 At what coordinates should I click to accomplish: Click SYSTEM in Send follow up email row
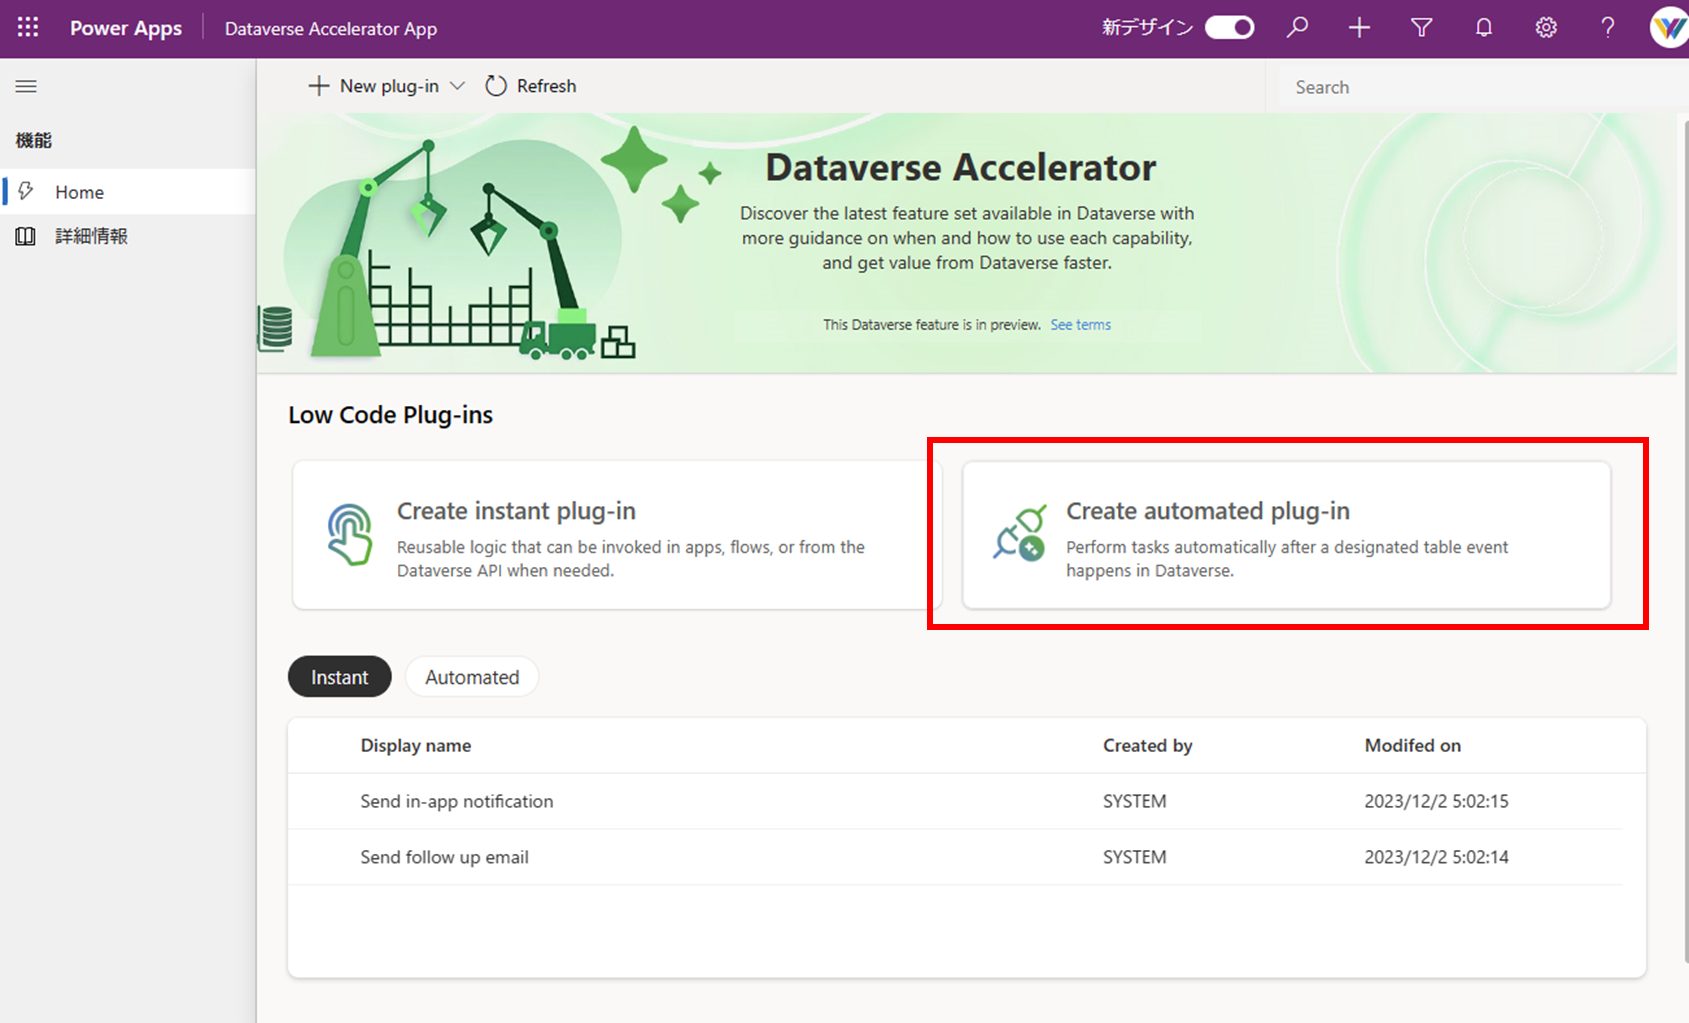1135,857
